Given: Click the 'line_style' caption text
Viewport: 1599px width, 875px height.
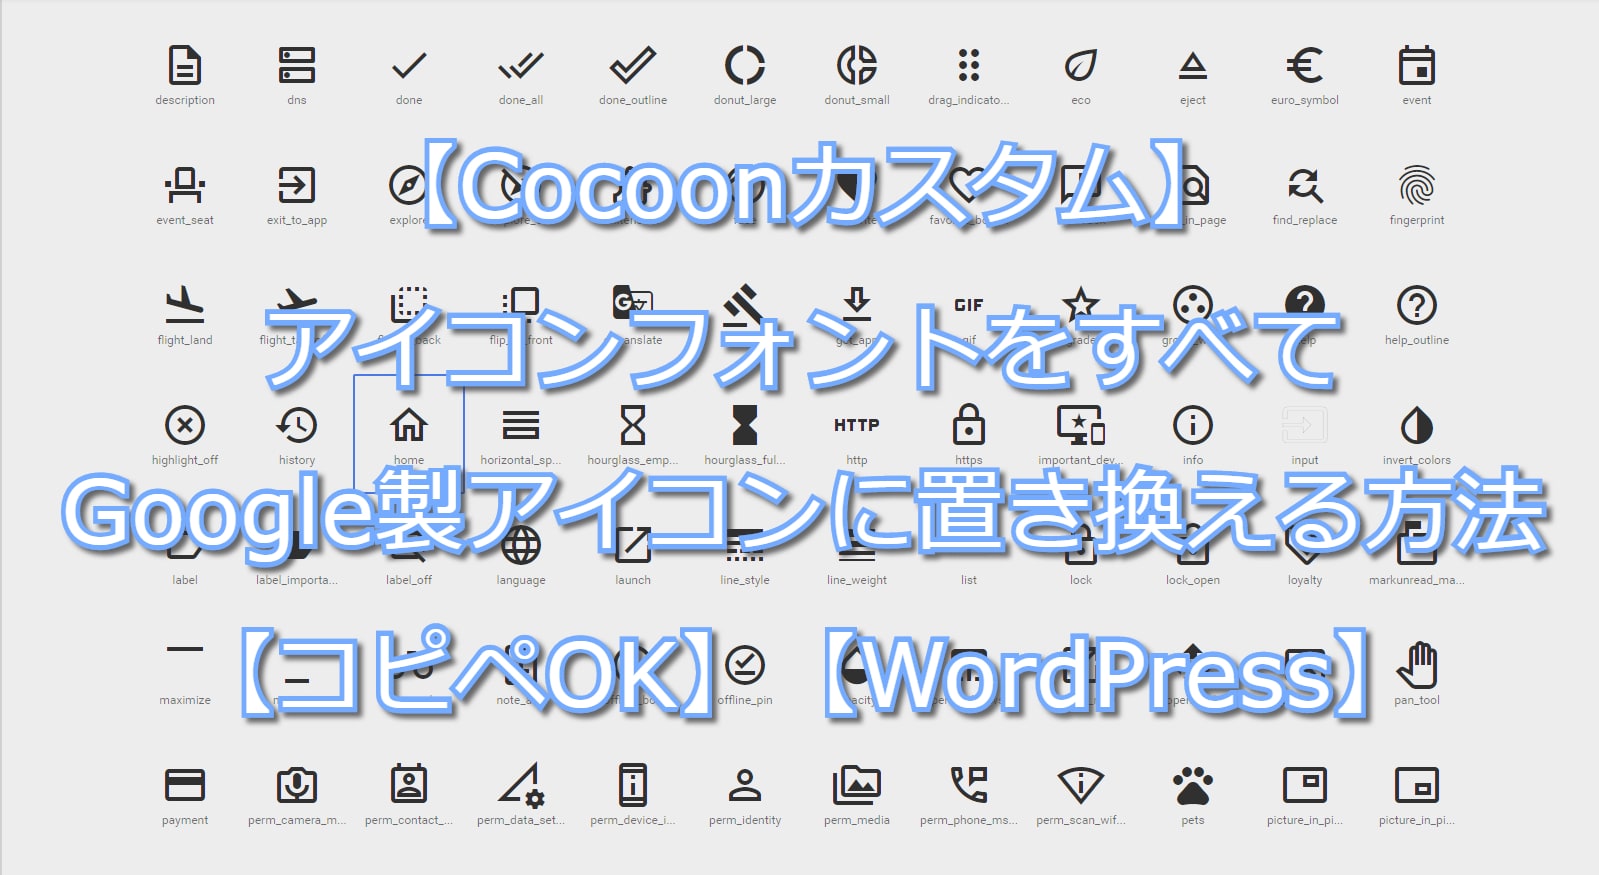Looking at the screenshot, I should coord(745,580).
